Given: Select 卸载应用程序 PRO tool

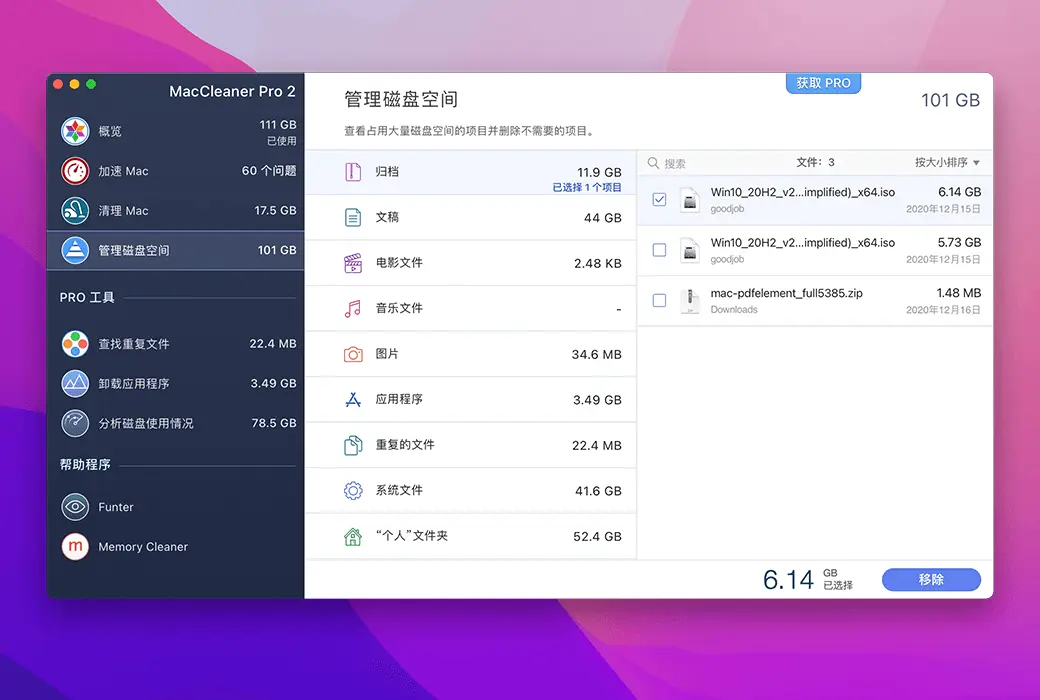Looking at the screenshot, I should [175, 384].
